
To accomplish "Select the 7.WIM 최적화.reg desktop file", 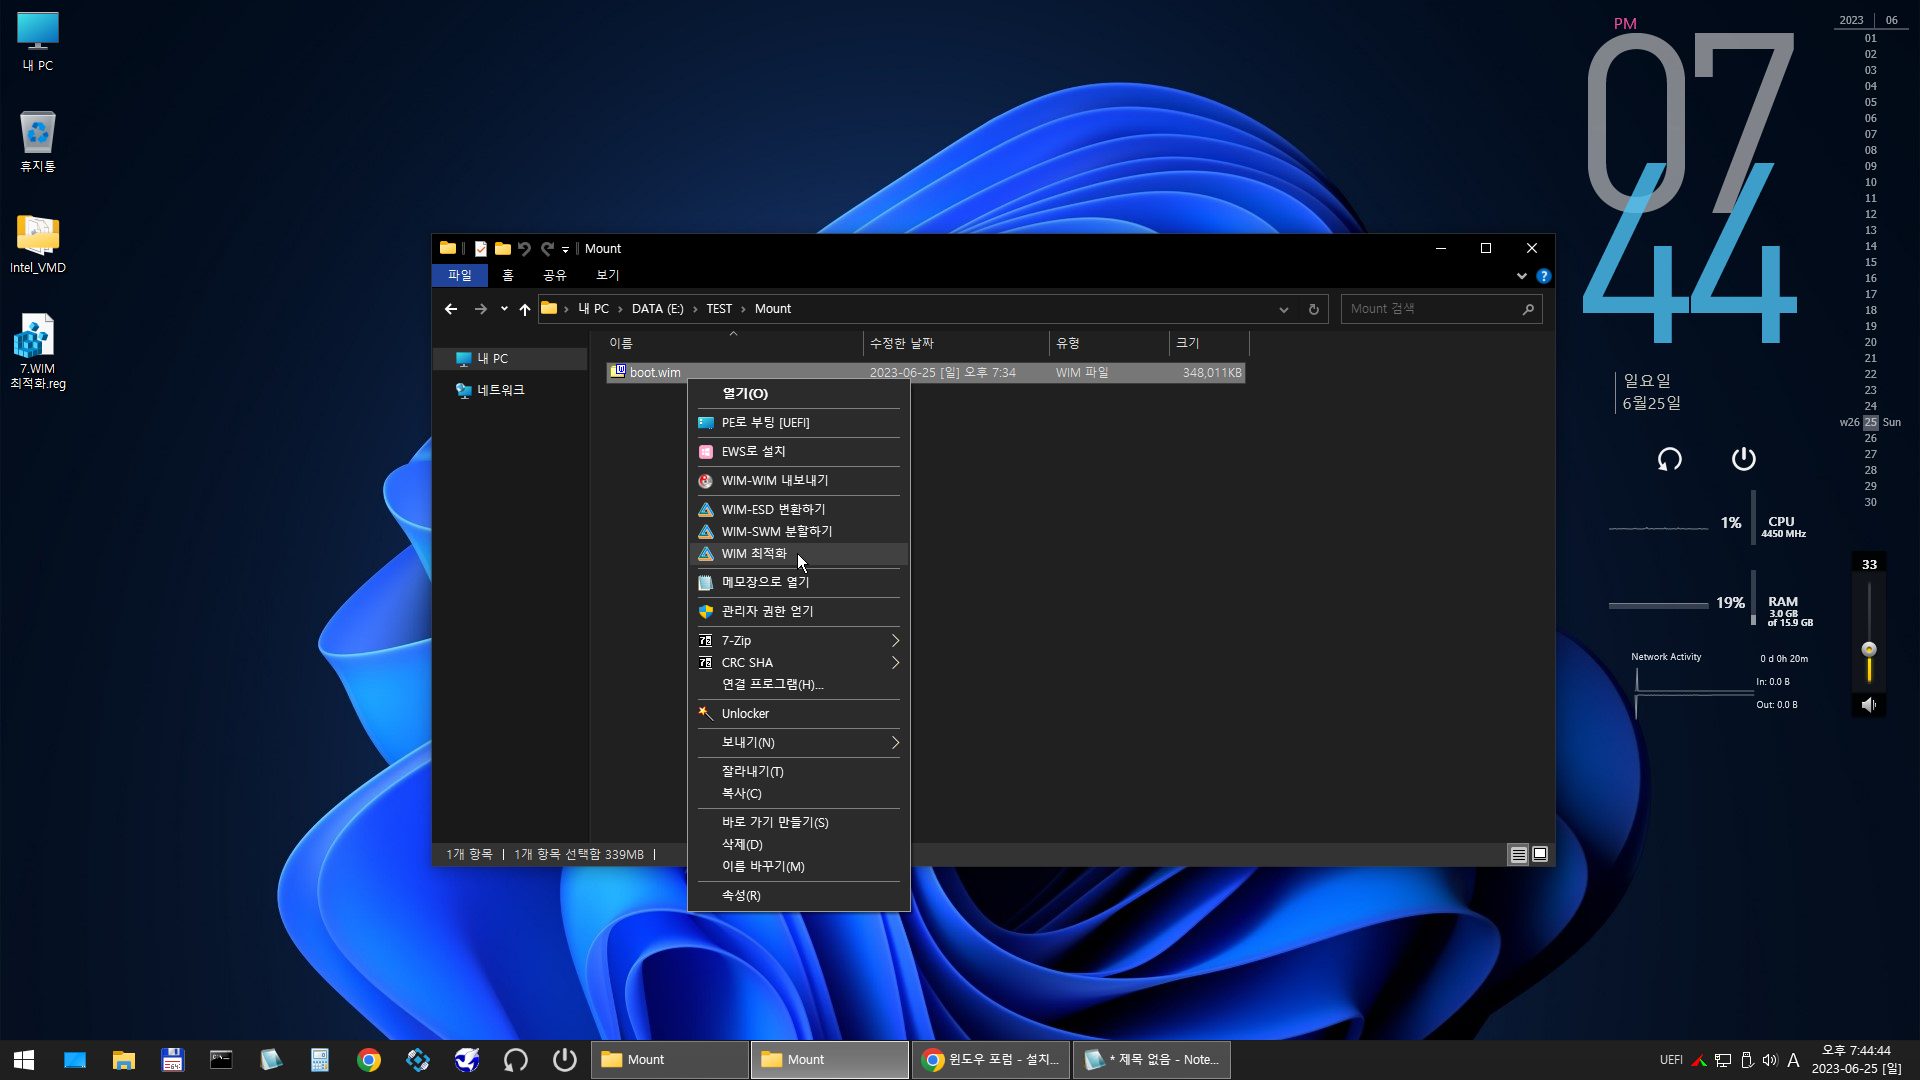I will (x=38, y=351).
